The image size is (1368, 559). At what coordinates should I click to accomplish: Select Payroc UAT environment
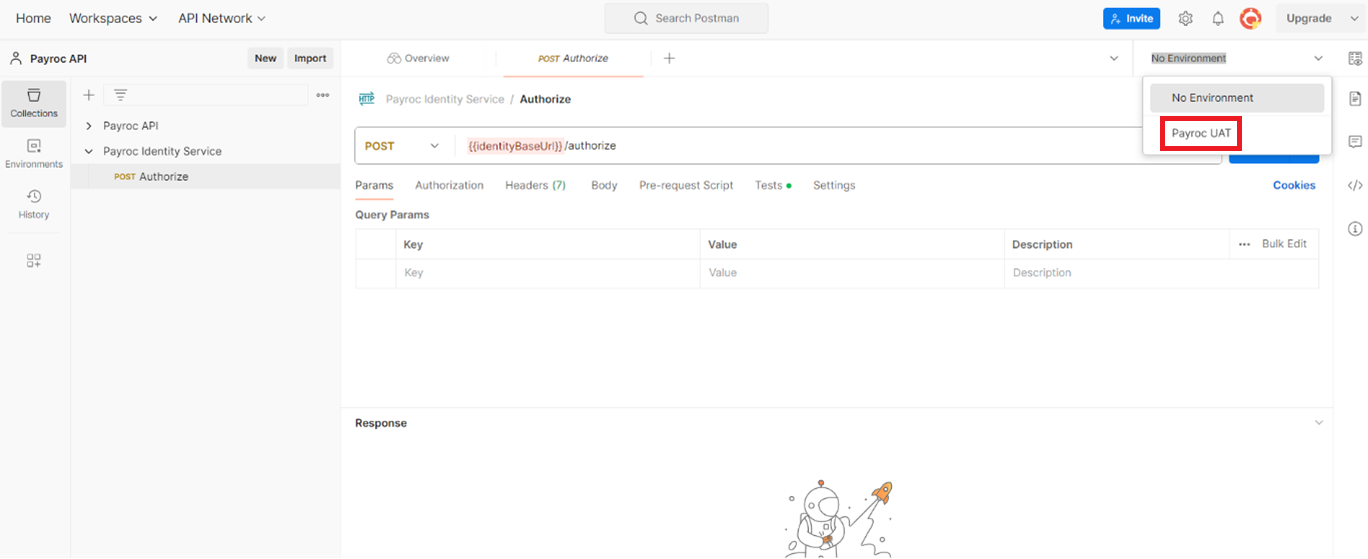[1201, 133]
